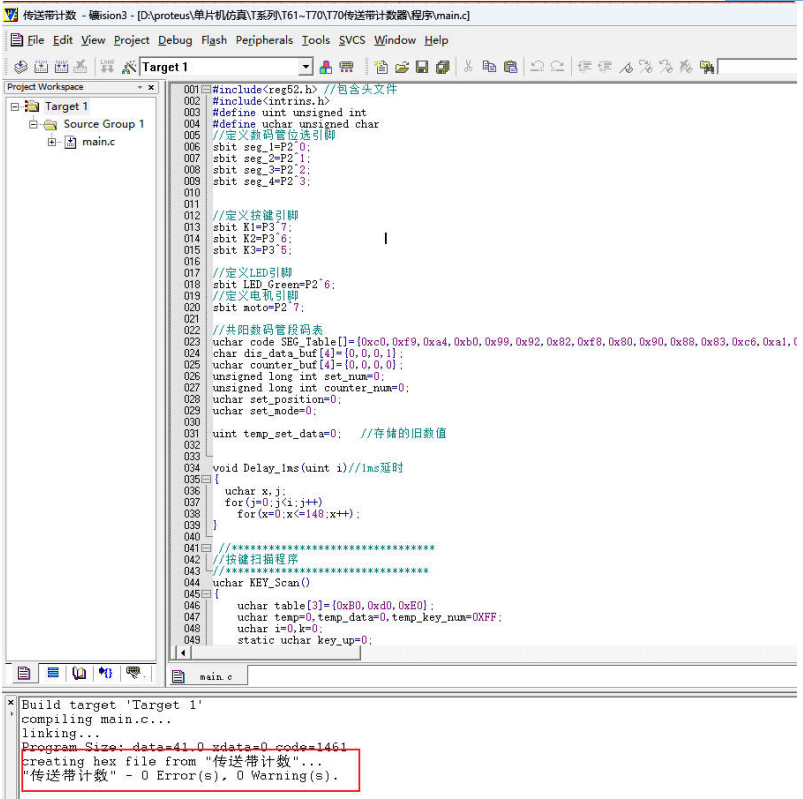Click the Cut scissors icon
Screen dimensions: 803x799
(x=468, y=66)
